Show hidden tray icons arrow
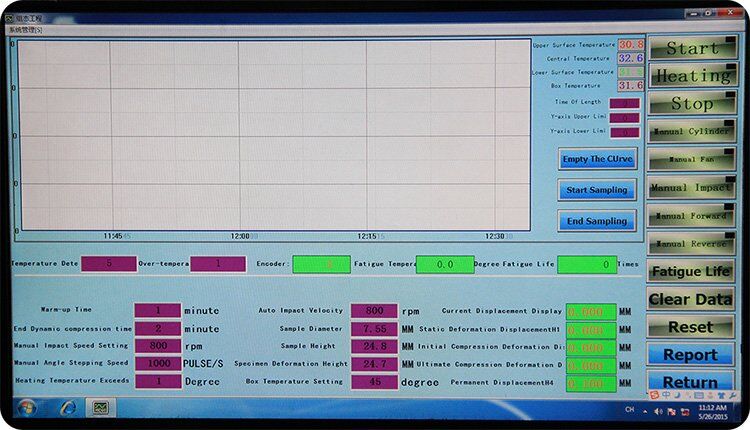 tap(645, 412)
